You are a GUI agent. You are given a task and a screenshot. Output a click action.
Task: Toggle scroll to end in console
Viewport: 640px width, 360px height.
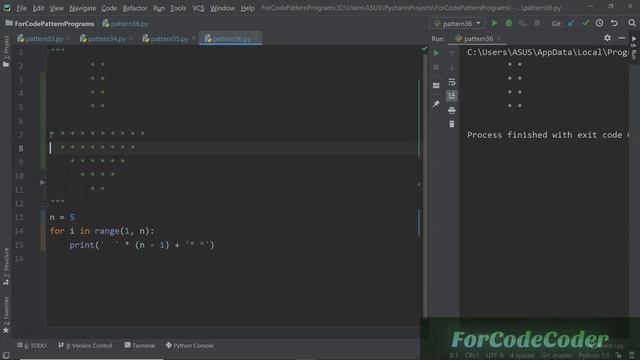coord(451,96)
